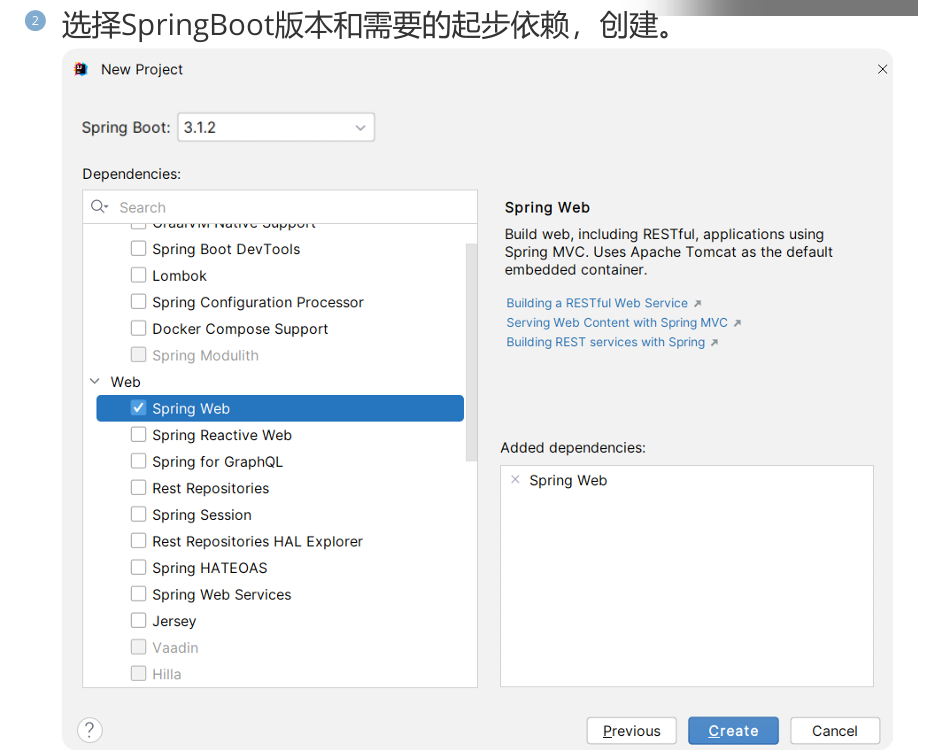Click the Cancel button

coord(835,731)
